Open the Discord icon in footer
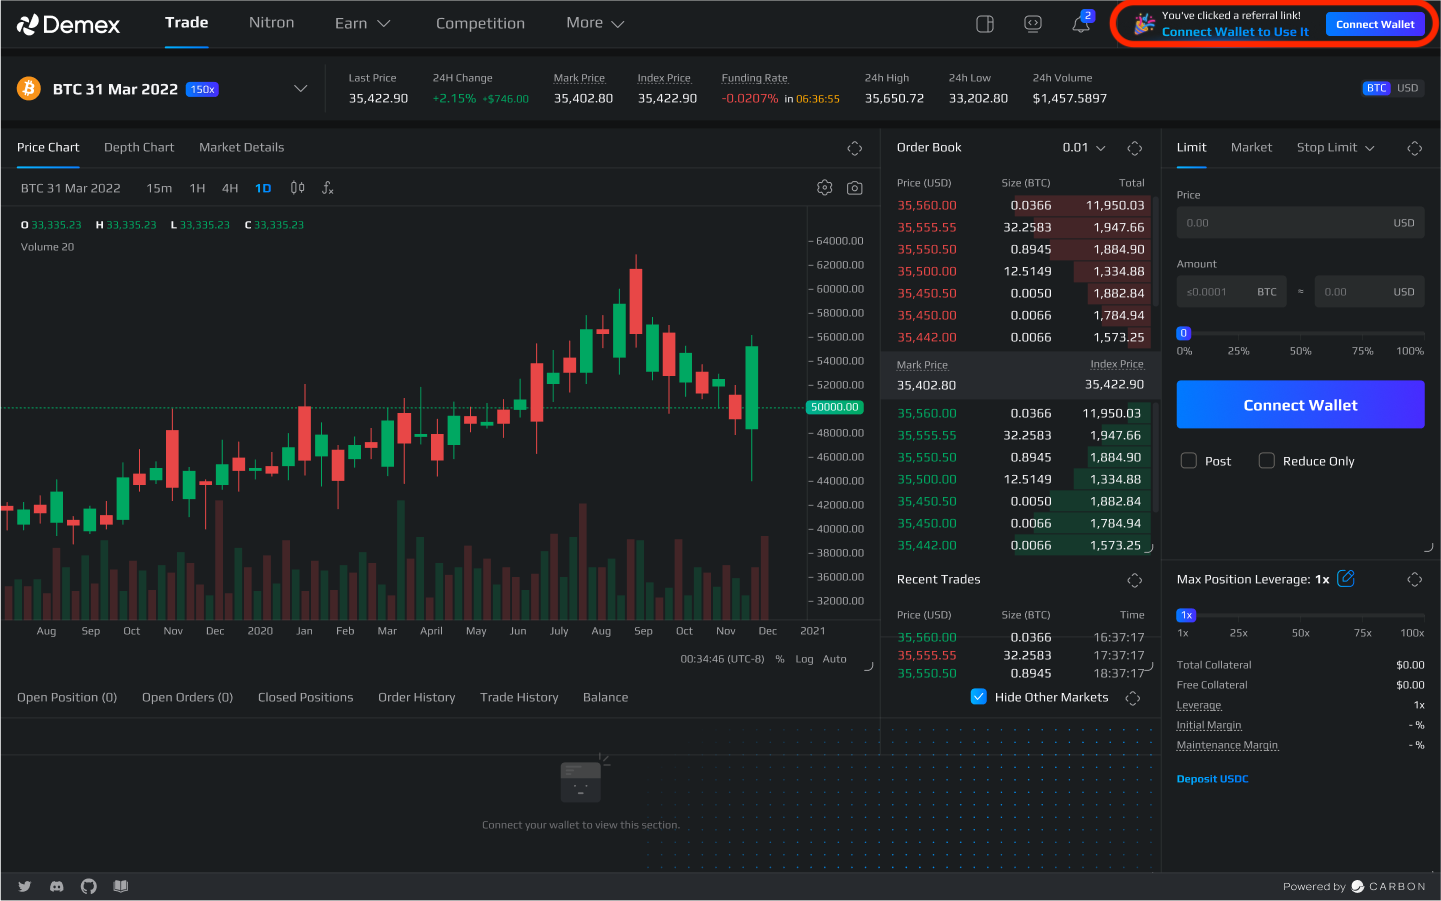 tap(57, 886)
